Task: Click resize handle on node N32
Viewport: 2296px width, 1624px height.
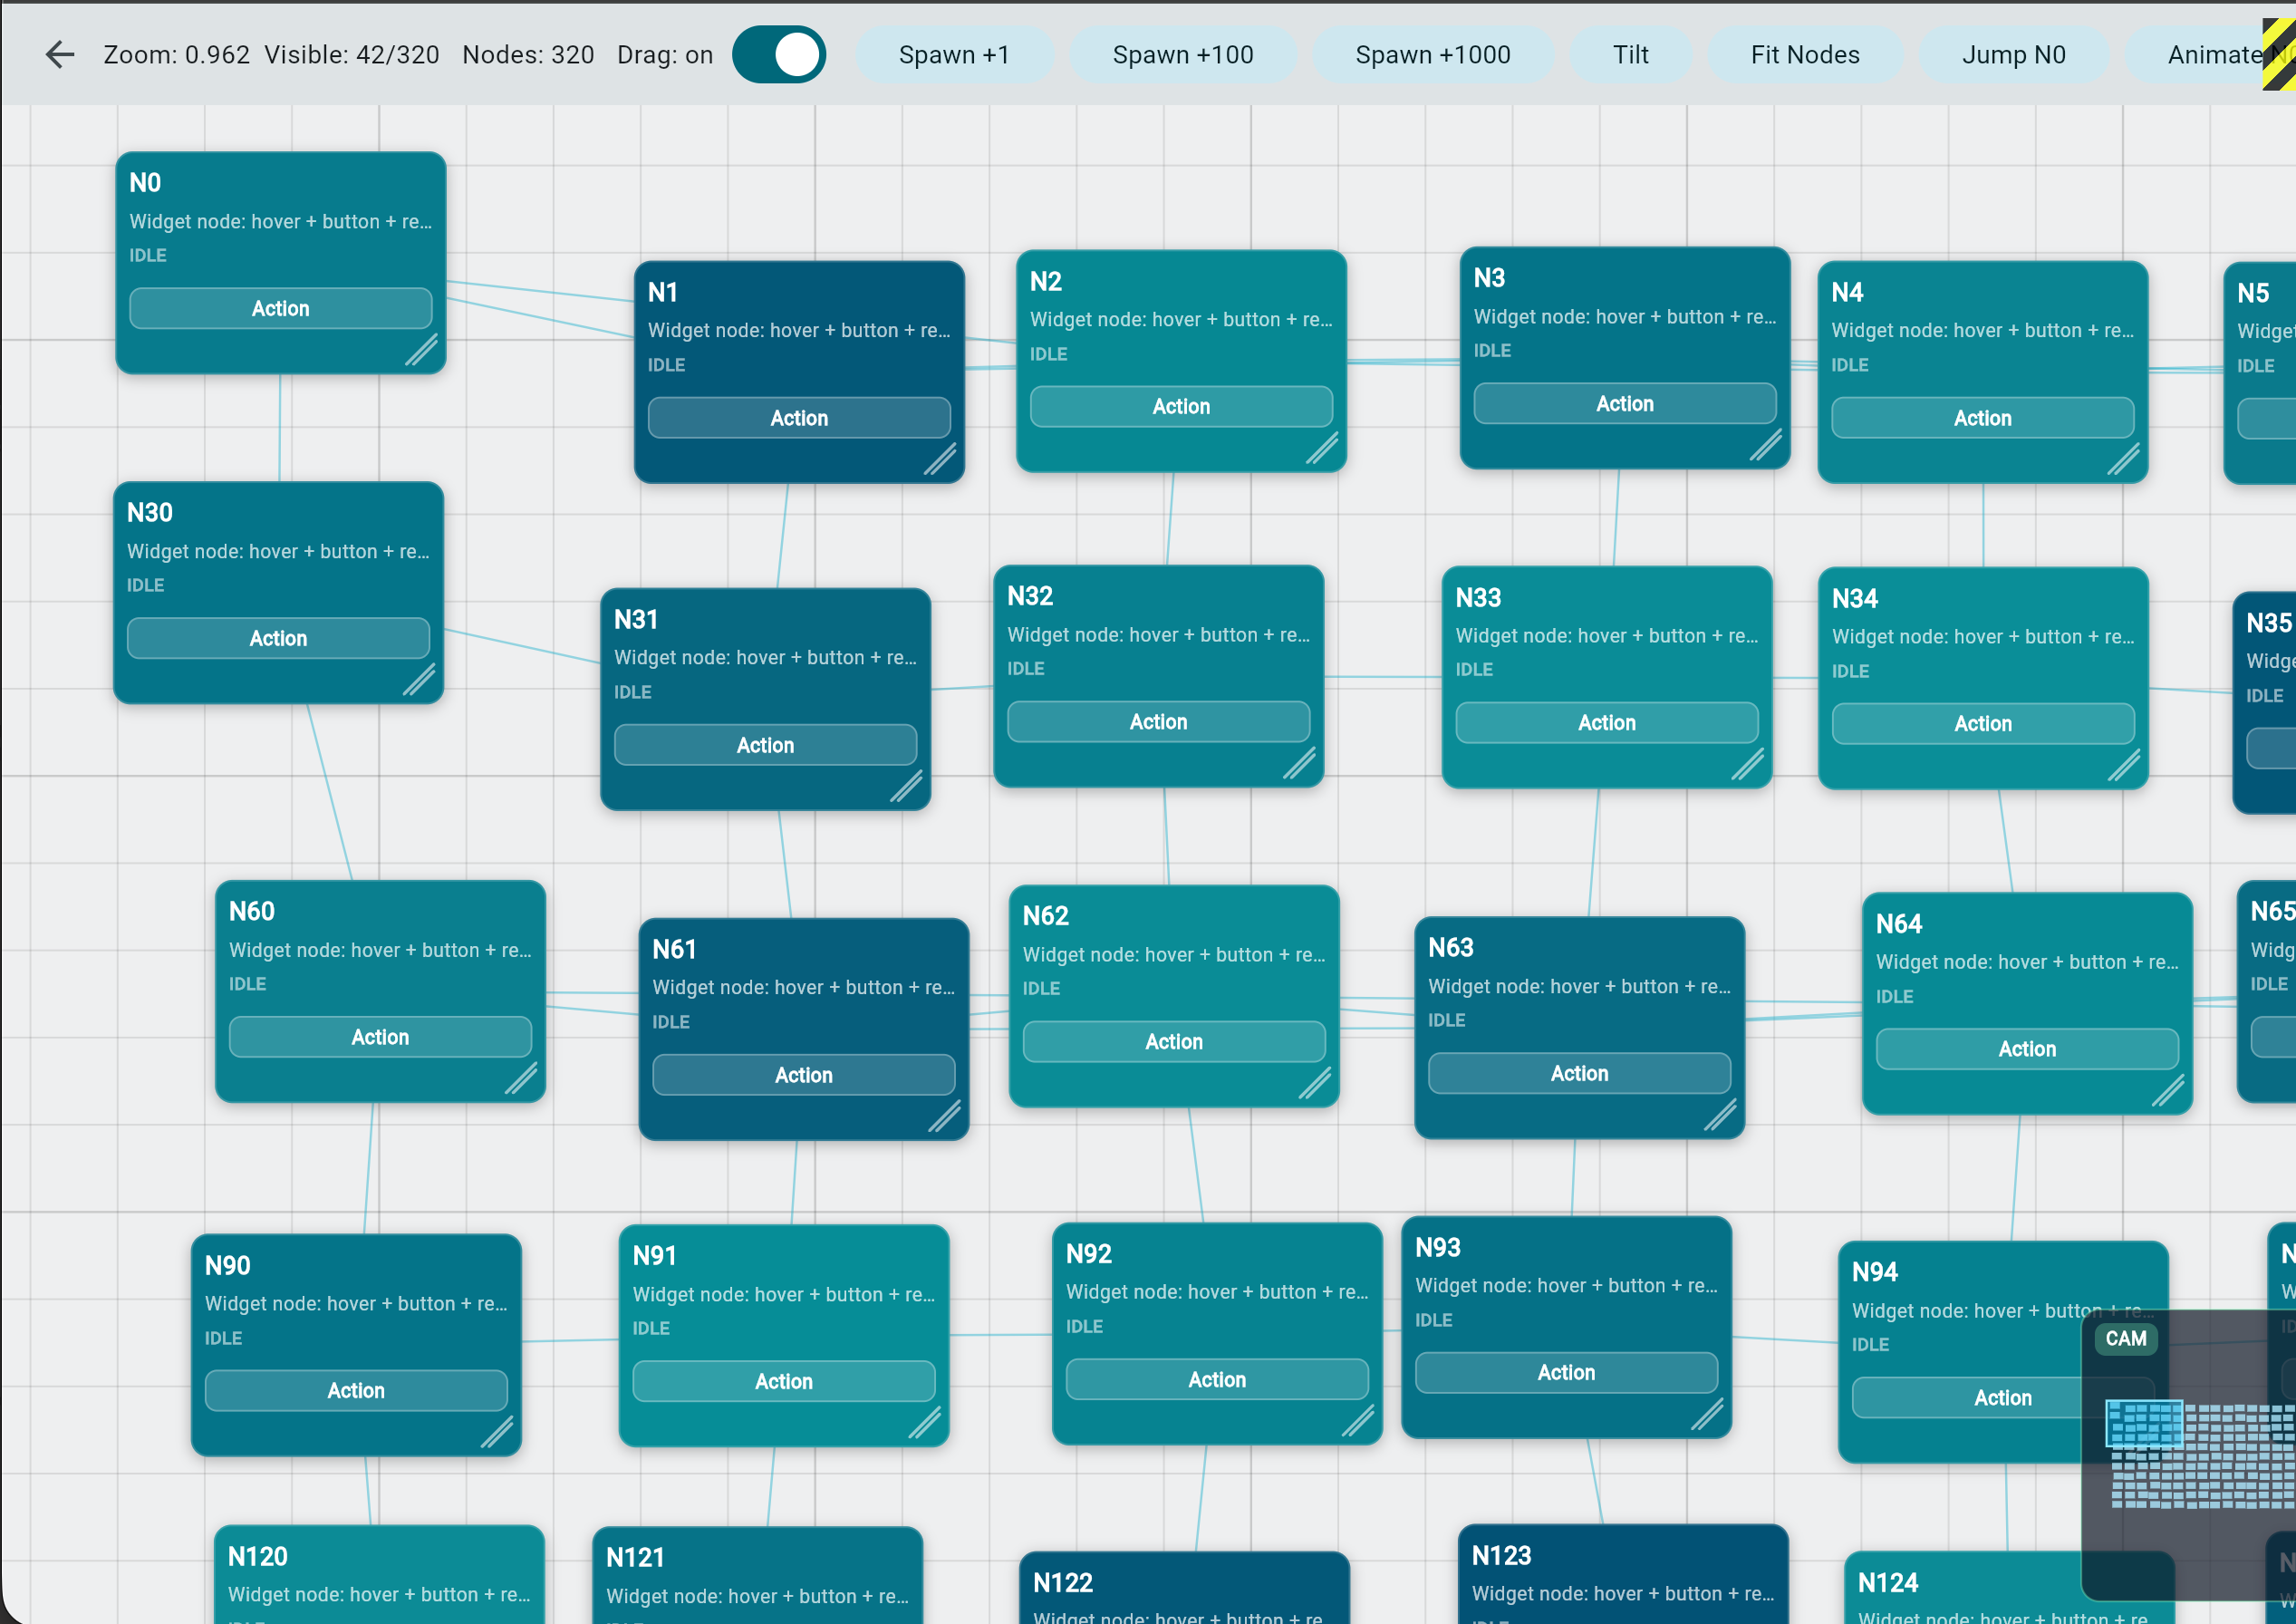Action: (x=1299, y=764)
